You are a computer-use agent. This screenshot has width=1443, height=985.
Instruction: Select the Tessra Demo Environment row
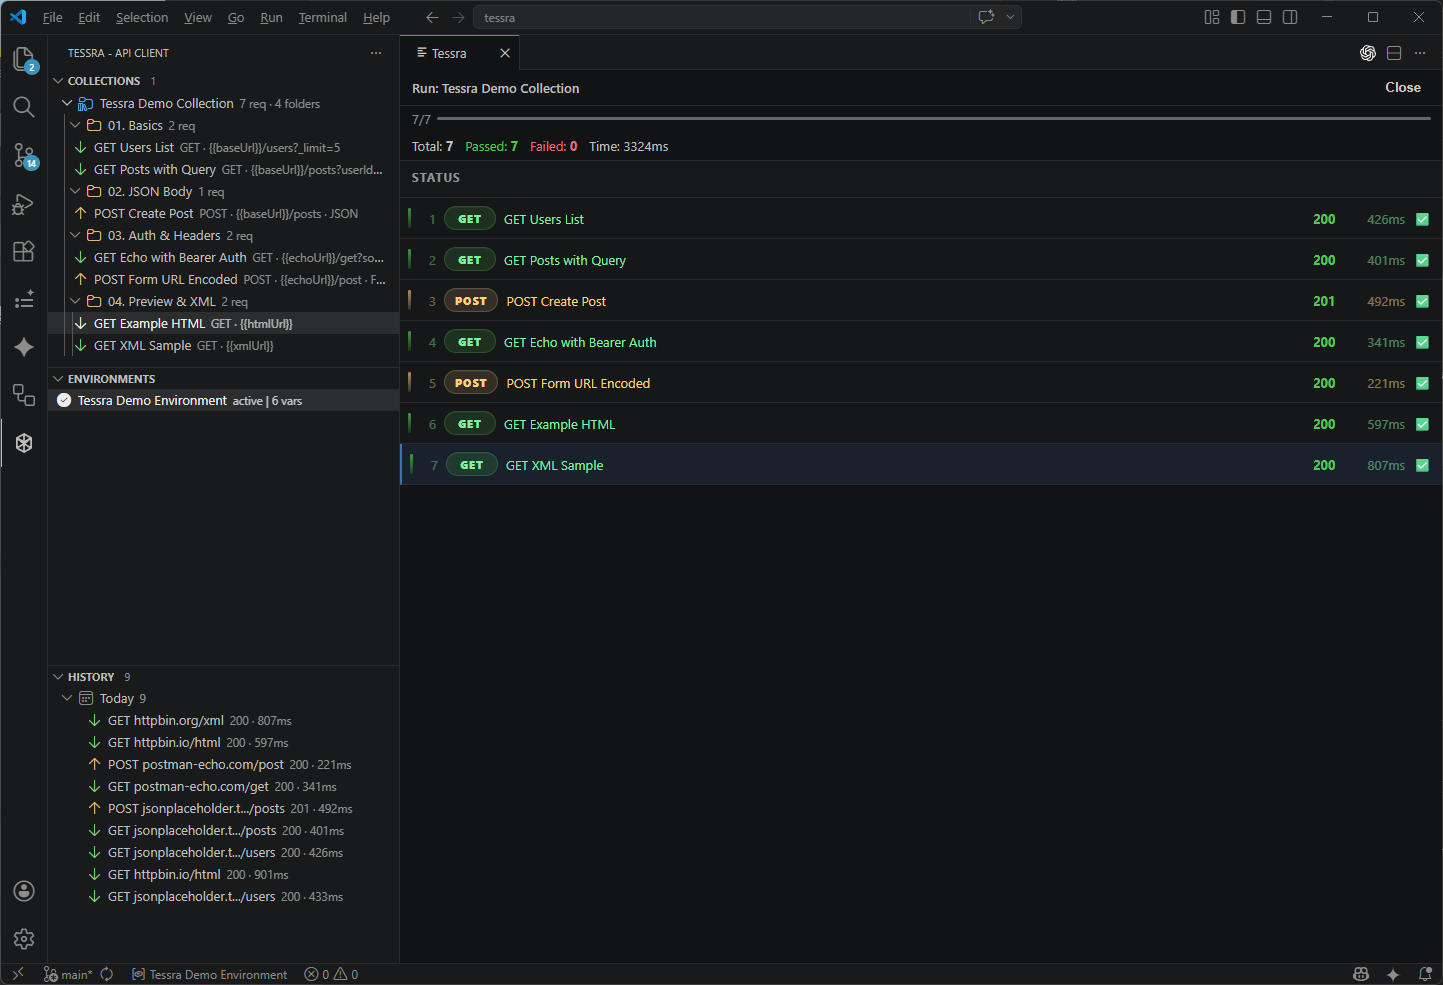224,400
